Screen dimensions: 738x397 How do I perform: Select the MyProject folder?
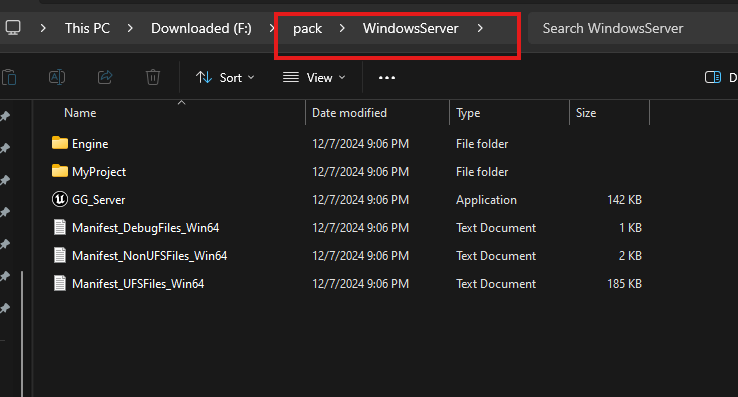(x=99, y=172)
